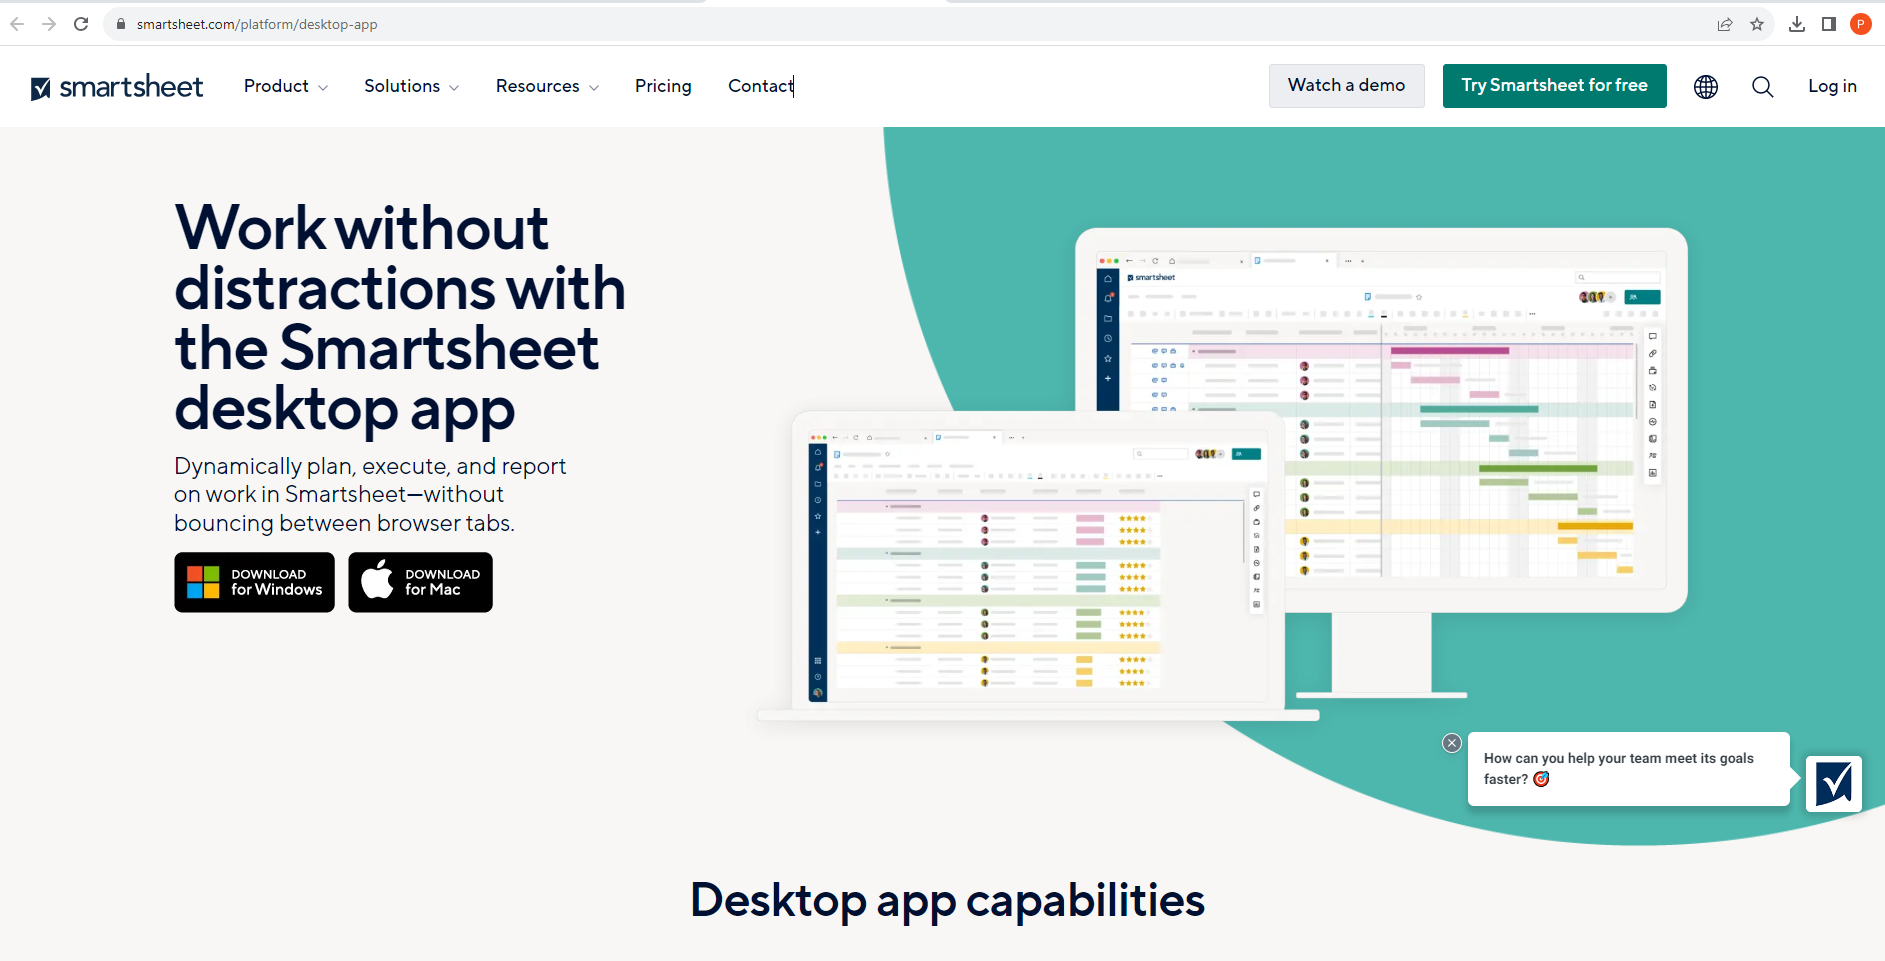Click the search icon in the navigation bar

(1762, 87)
